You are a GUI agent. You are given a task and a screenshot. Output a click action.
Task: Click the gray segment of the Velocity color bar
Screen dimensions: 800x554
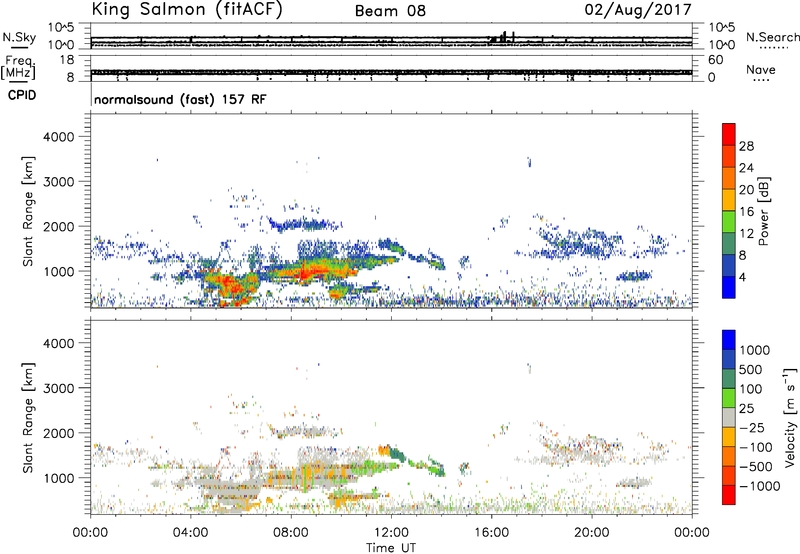[x=729, y=417]
